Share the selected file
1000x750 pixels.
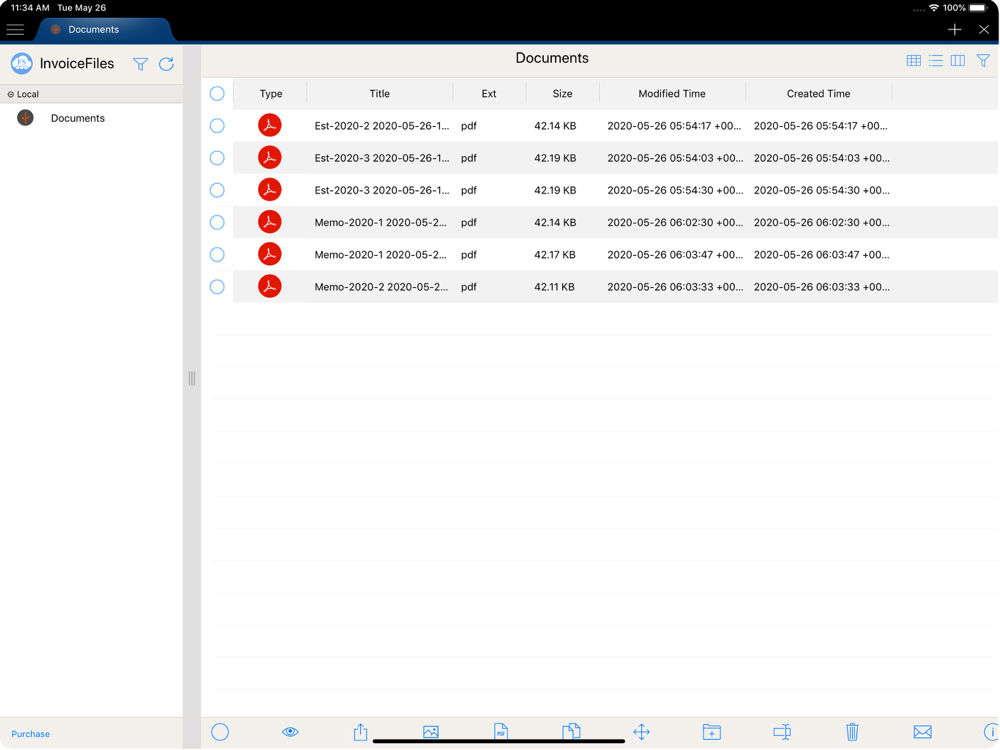pyautogui.click(x=360, y=732)
